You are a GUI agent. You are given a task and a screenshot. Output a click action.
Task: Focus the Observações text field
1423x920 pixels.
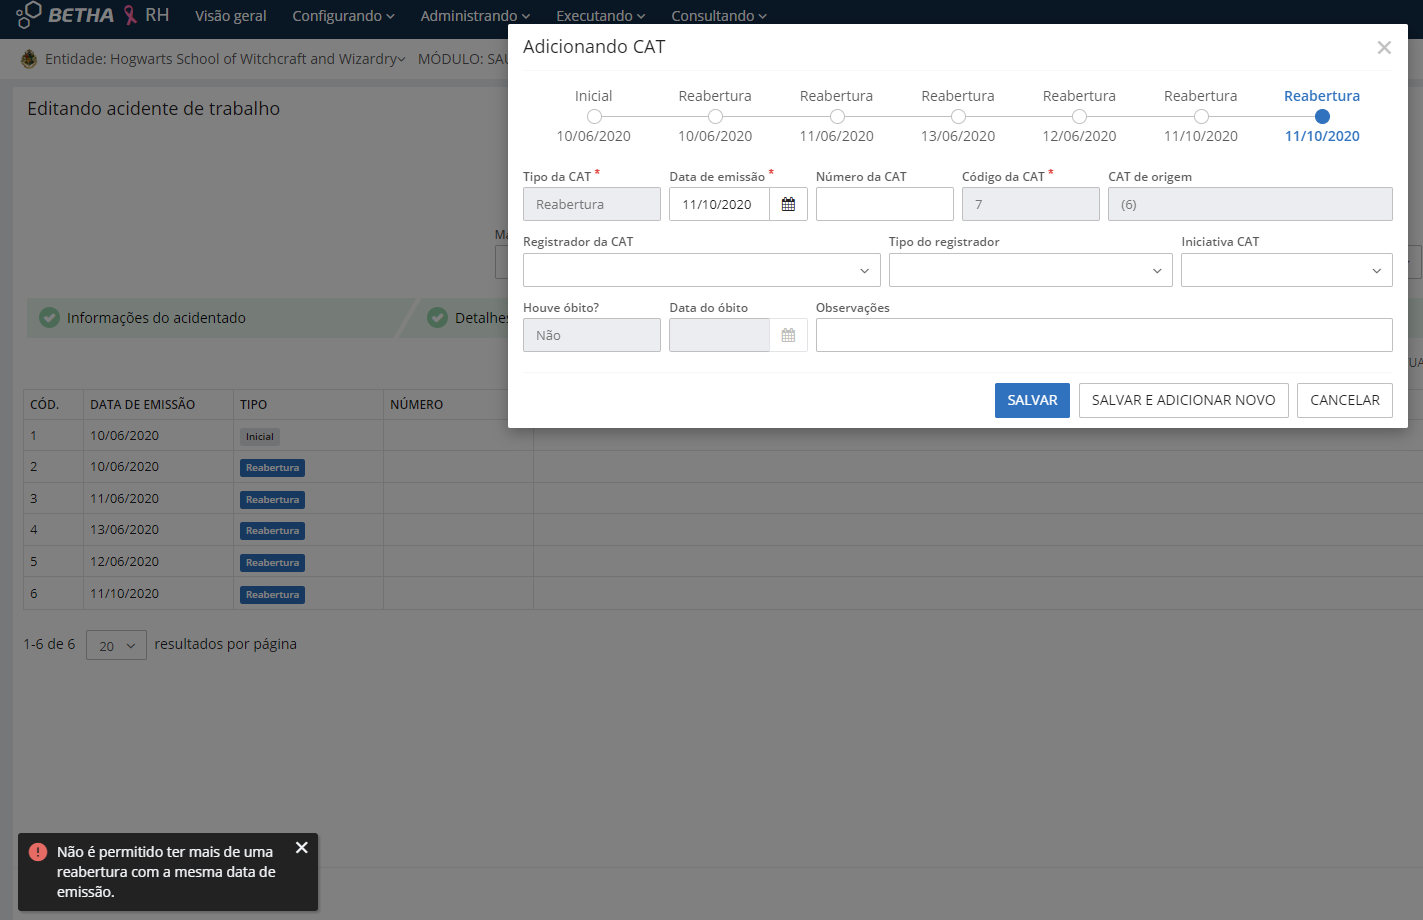coord(1104,335)
